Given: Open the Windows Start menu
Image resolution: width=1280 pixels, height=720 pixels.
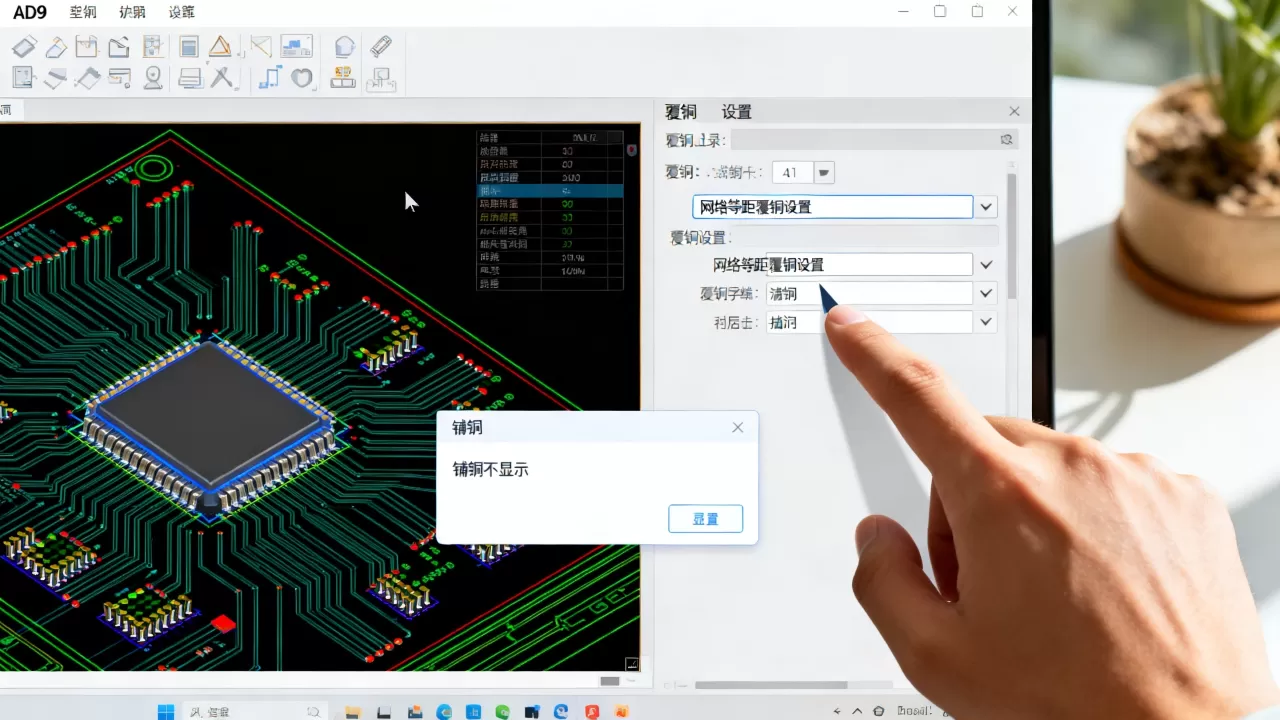Looking at the screenshot, I should pos(166,711).
